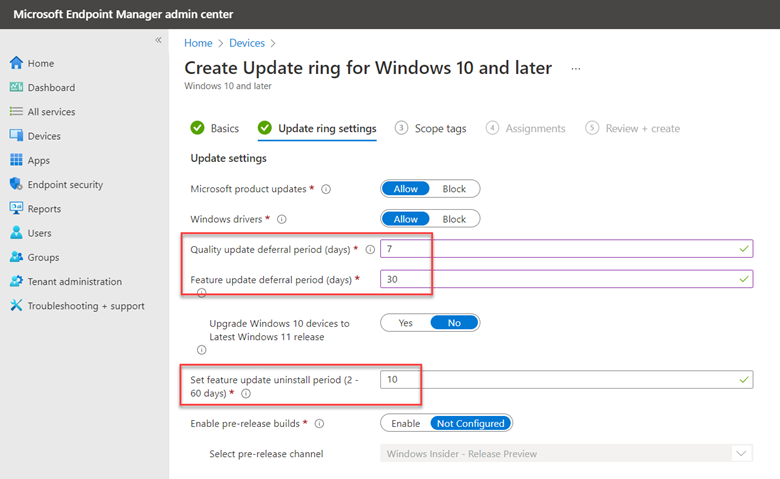Go to the Assignments step
The image size is (780, 479).
coord(526,128)
